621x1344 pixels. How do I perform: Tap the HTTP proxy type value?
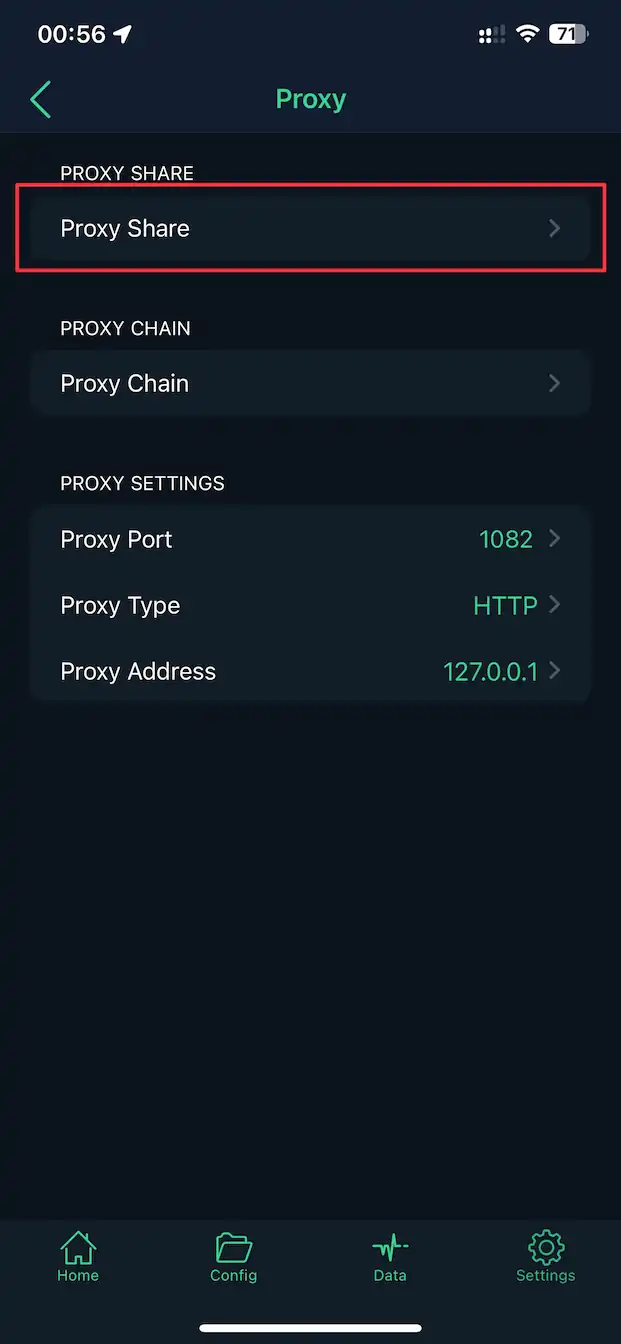(505, 605)
